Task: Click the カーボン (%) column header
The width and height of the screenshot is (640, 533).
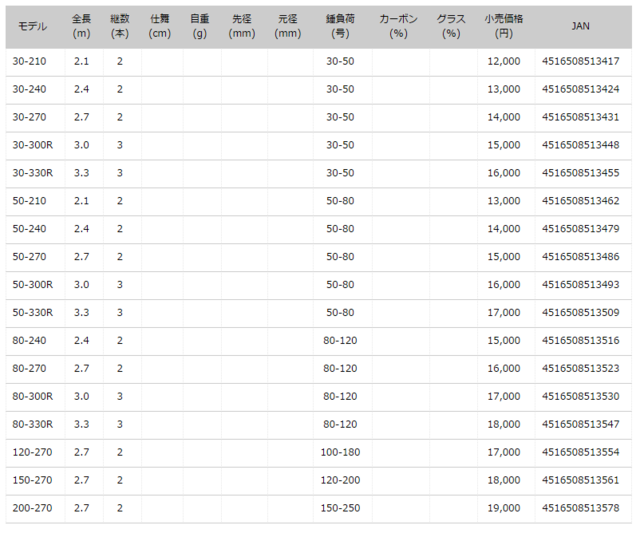Action: (398, 26)
